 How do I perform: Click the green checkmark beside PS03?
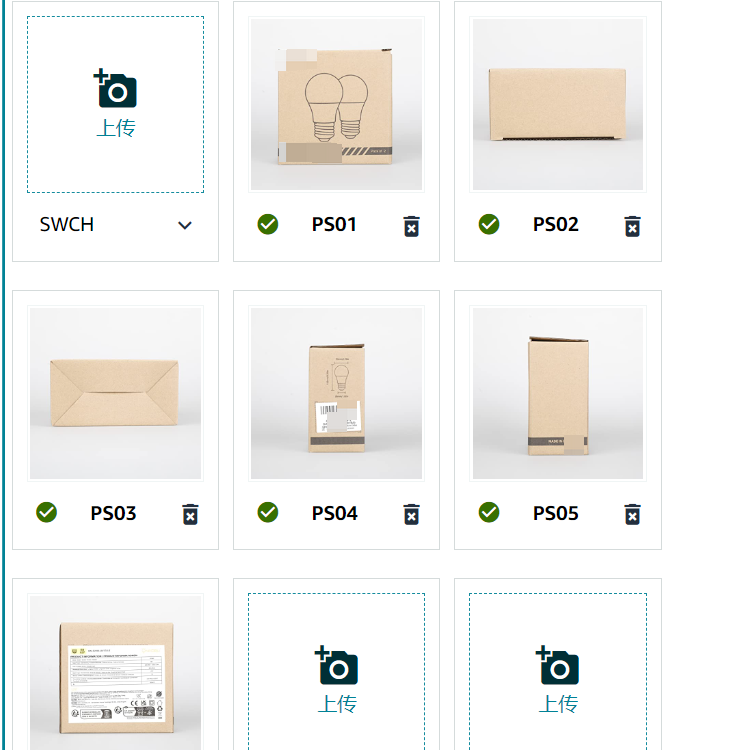(46, 512)
